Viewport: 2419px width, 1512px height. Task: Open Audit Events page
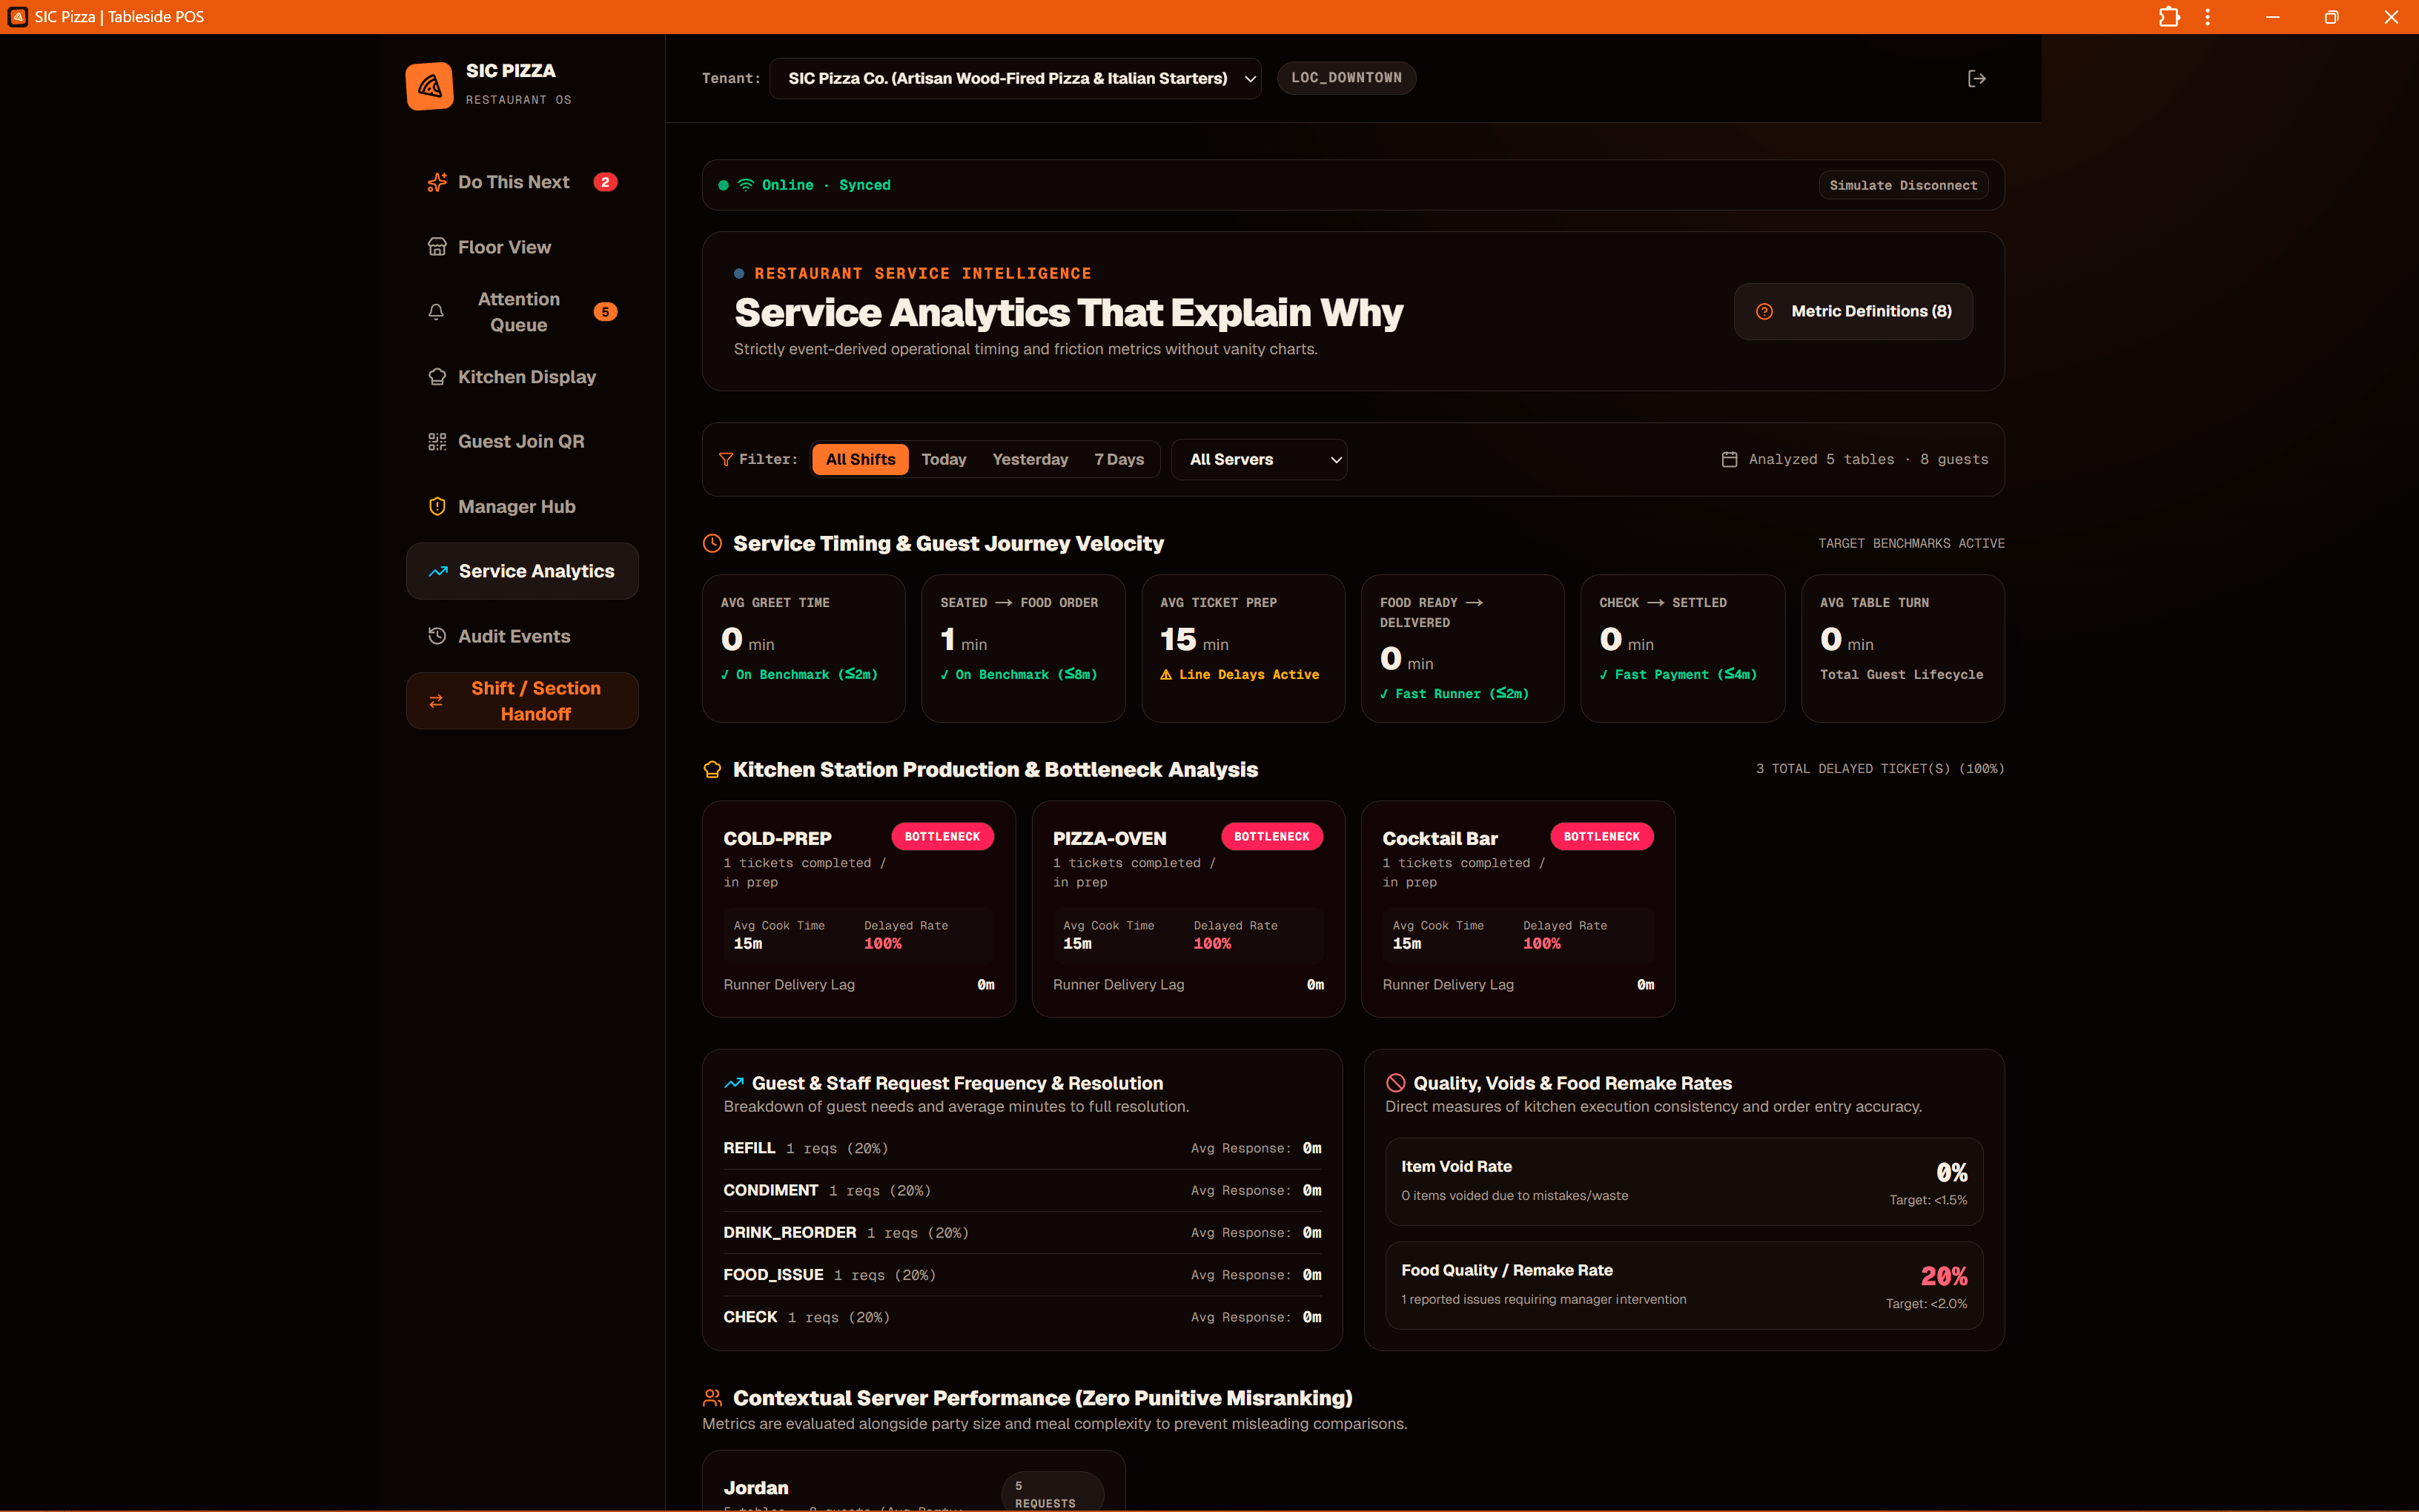coord(522,636)
